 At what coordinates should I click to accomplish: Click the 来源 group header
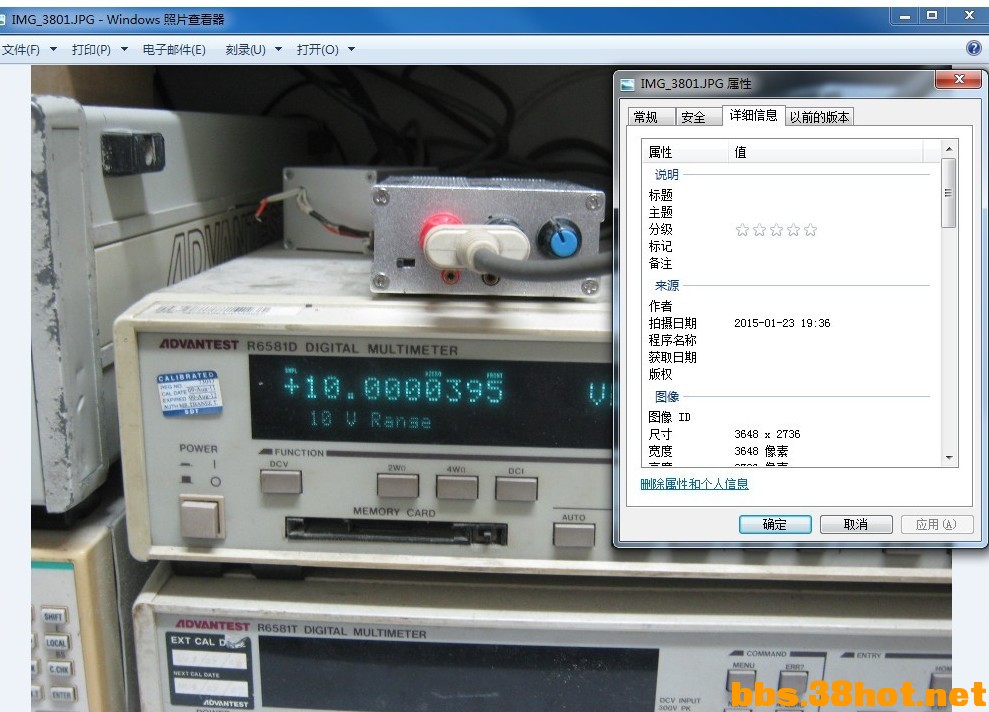coord(667,286)
